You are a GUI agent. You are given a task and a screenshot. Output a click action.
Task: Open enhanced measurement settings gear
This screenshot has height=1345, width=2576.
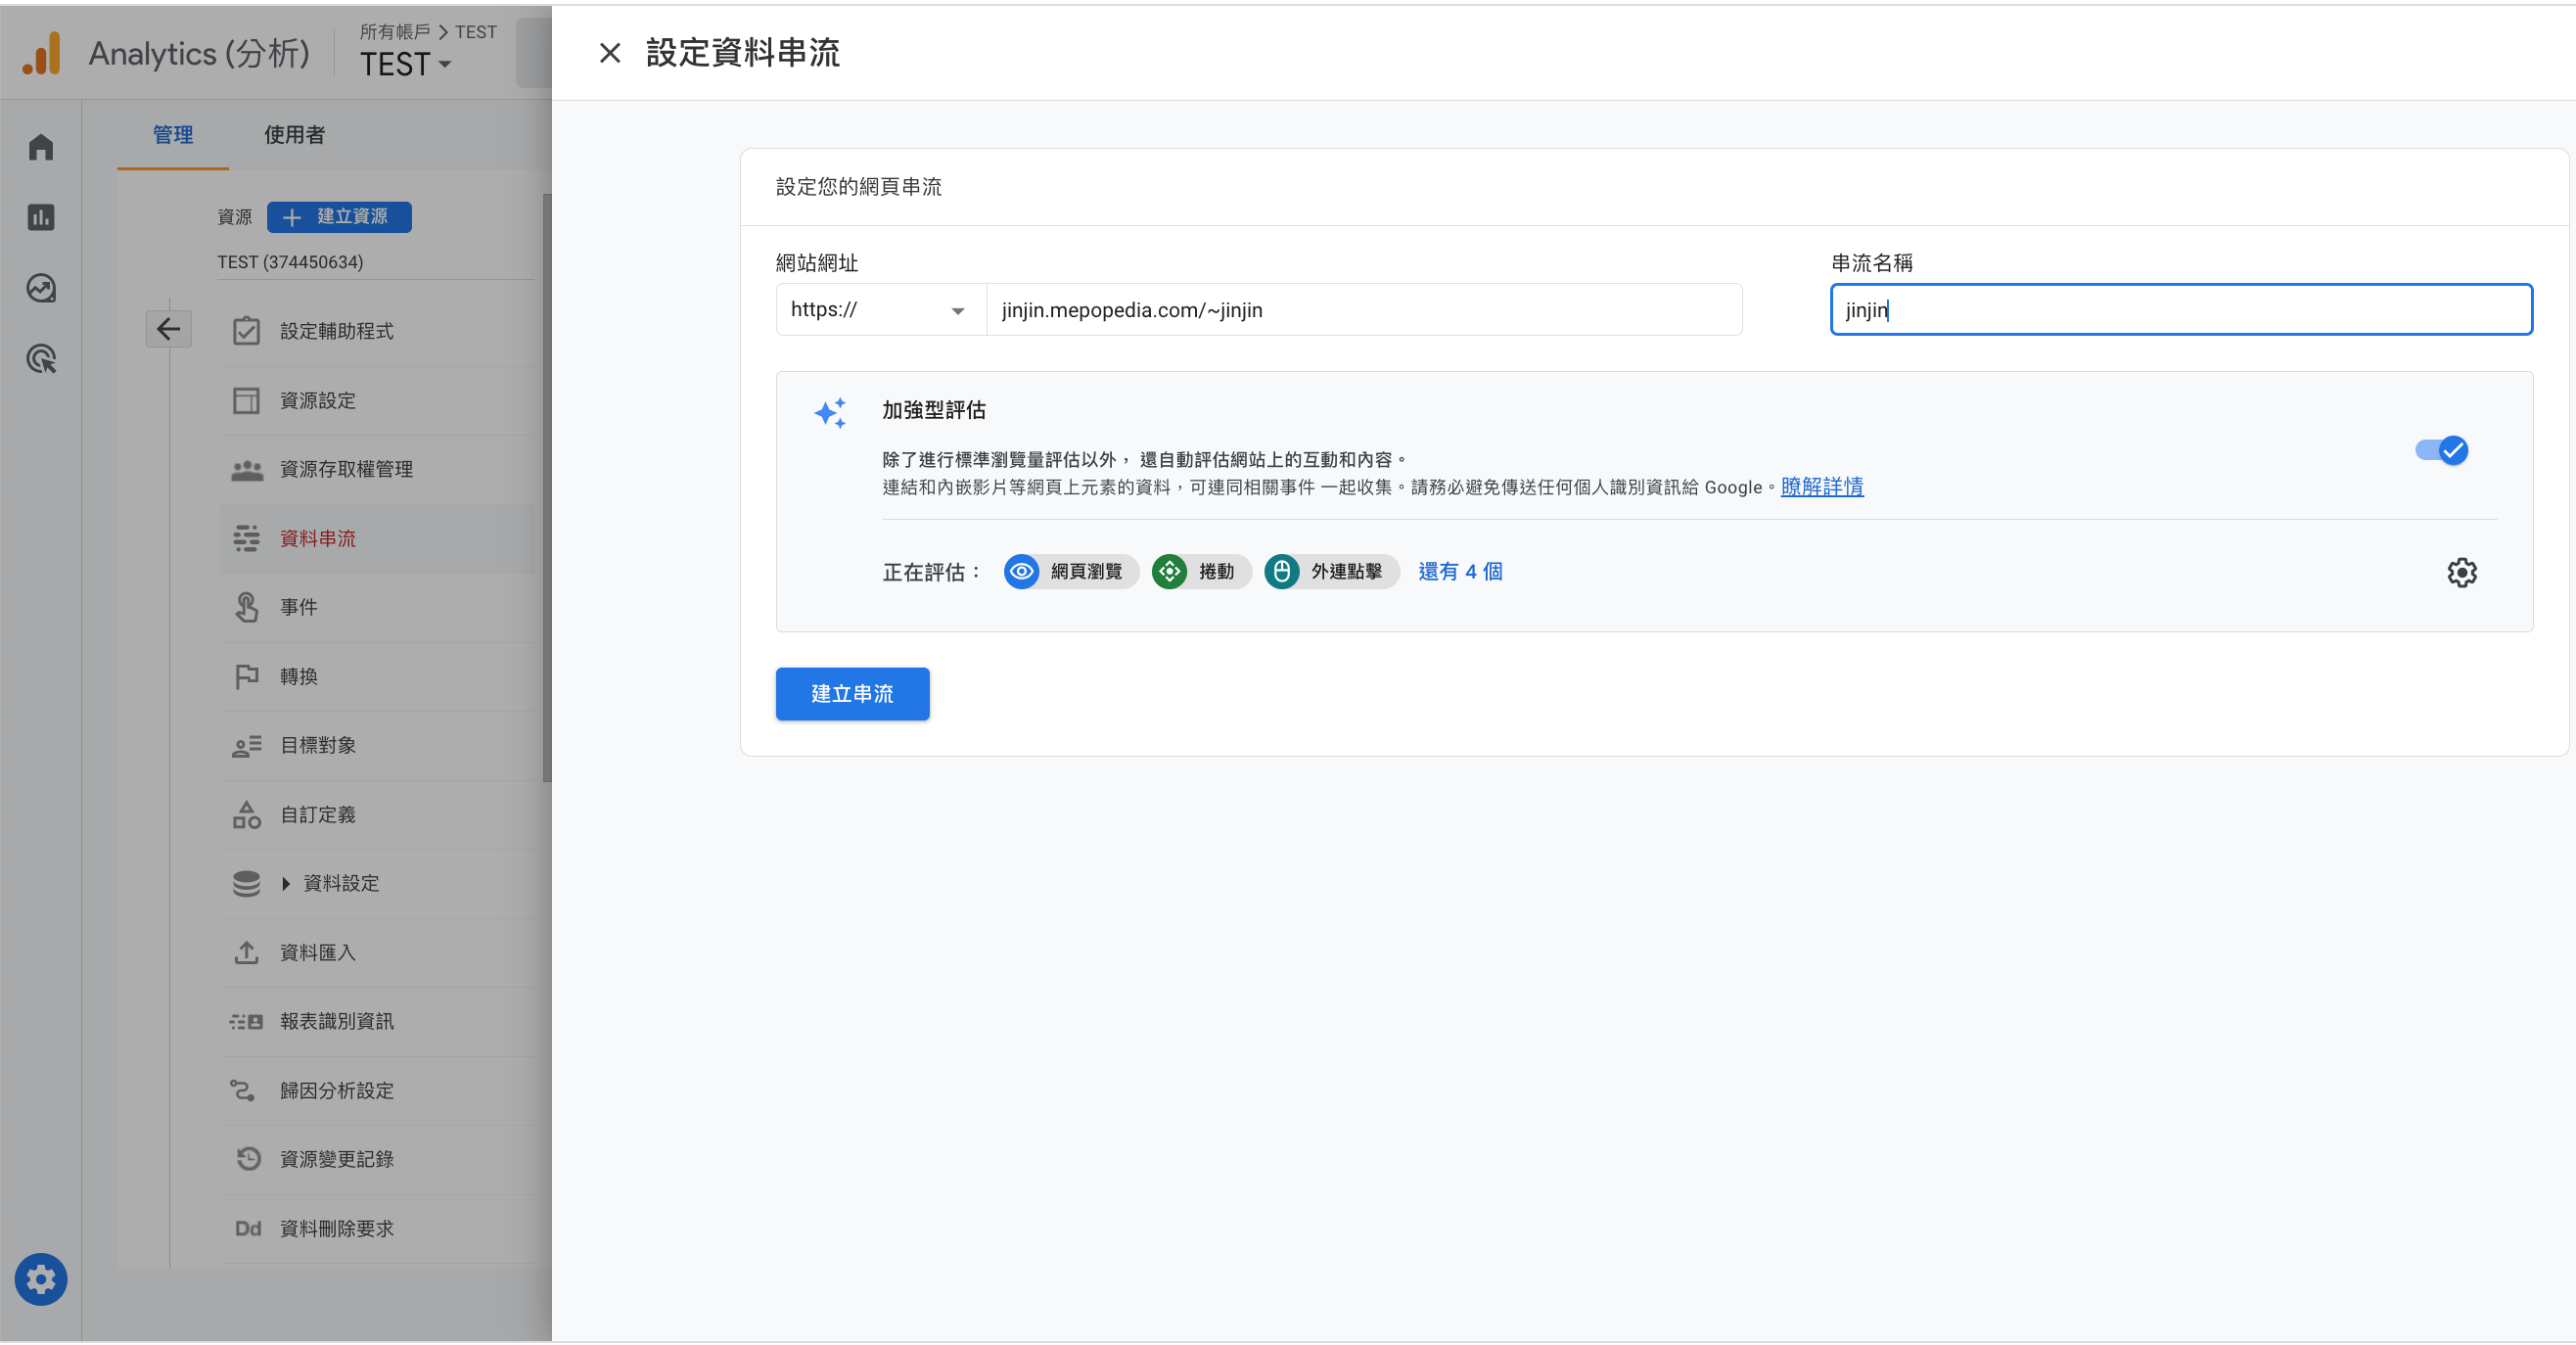coord(2461,572)
